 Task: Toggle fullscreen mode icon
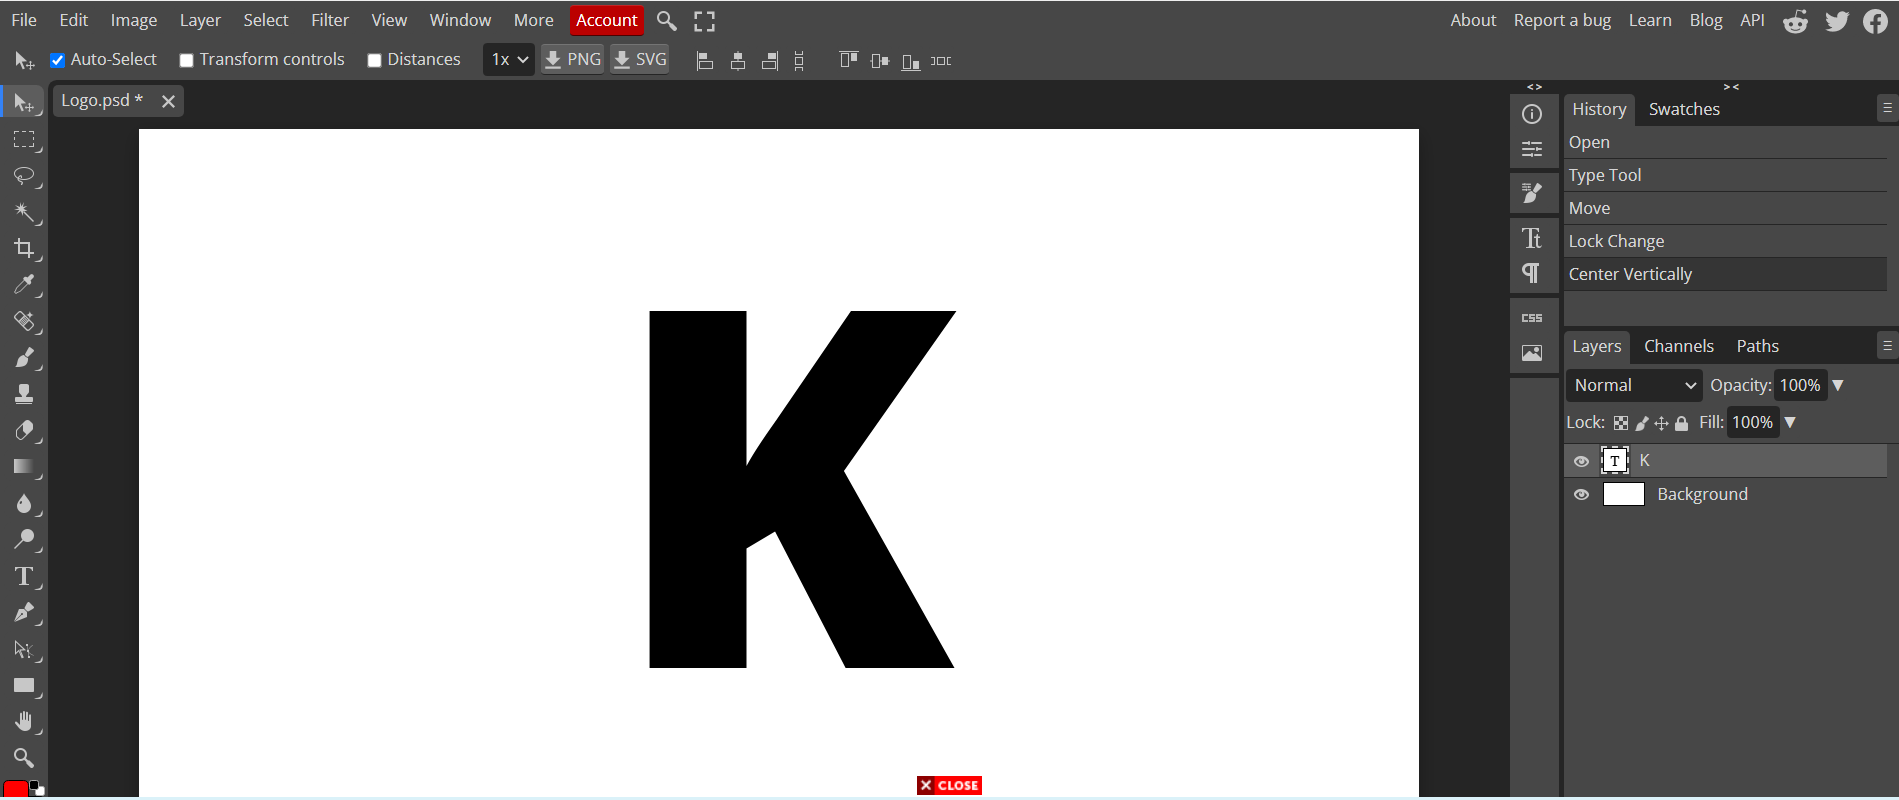click(x=705, y=21)
